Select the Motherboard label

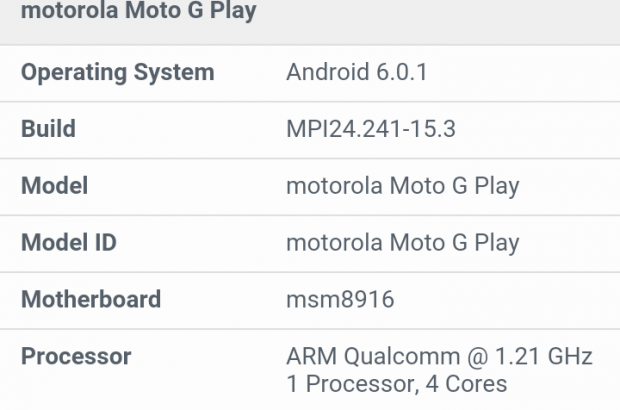pyautogui.click(x=90, y=300)
